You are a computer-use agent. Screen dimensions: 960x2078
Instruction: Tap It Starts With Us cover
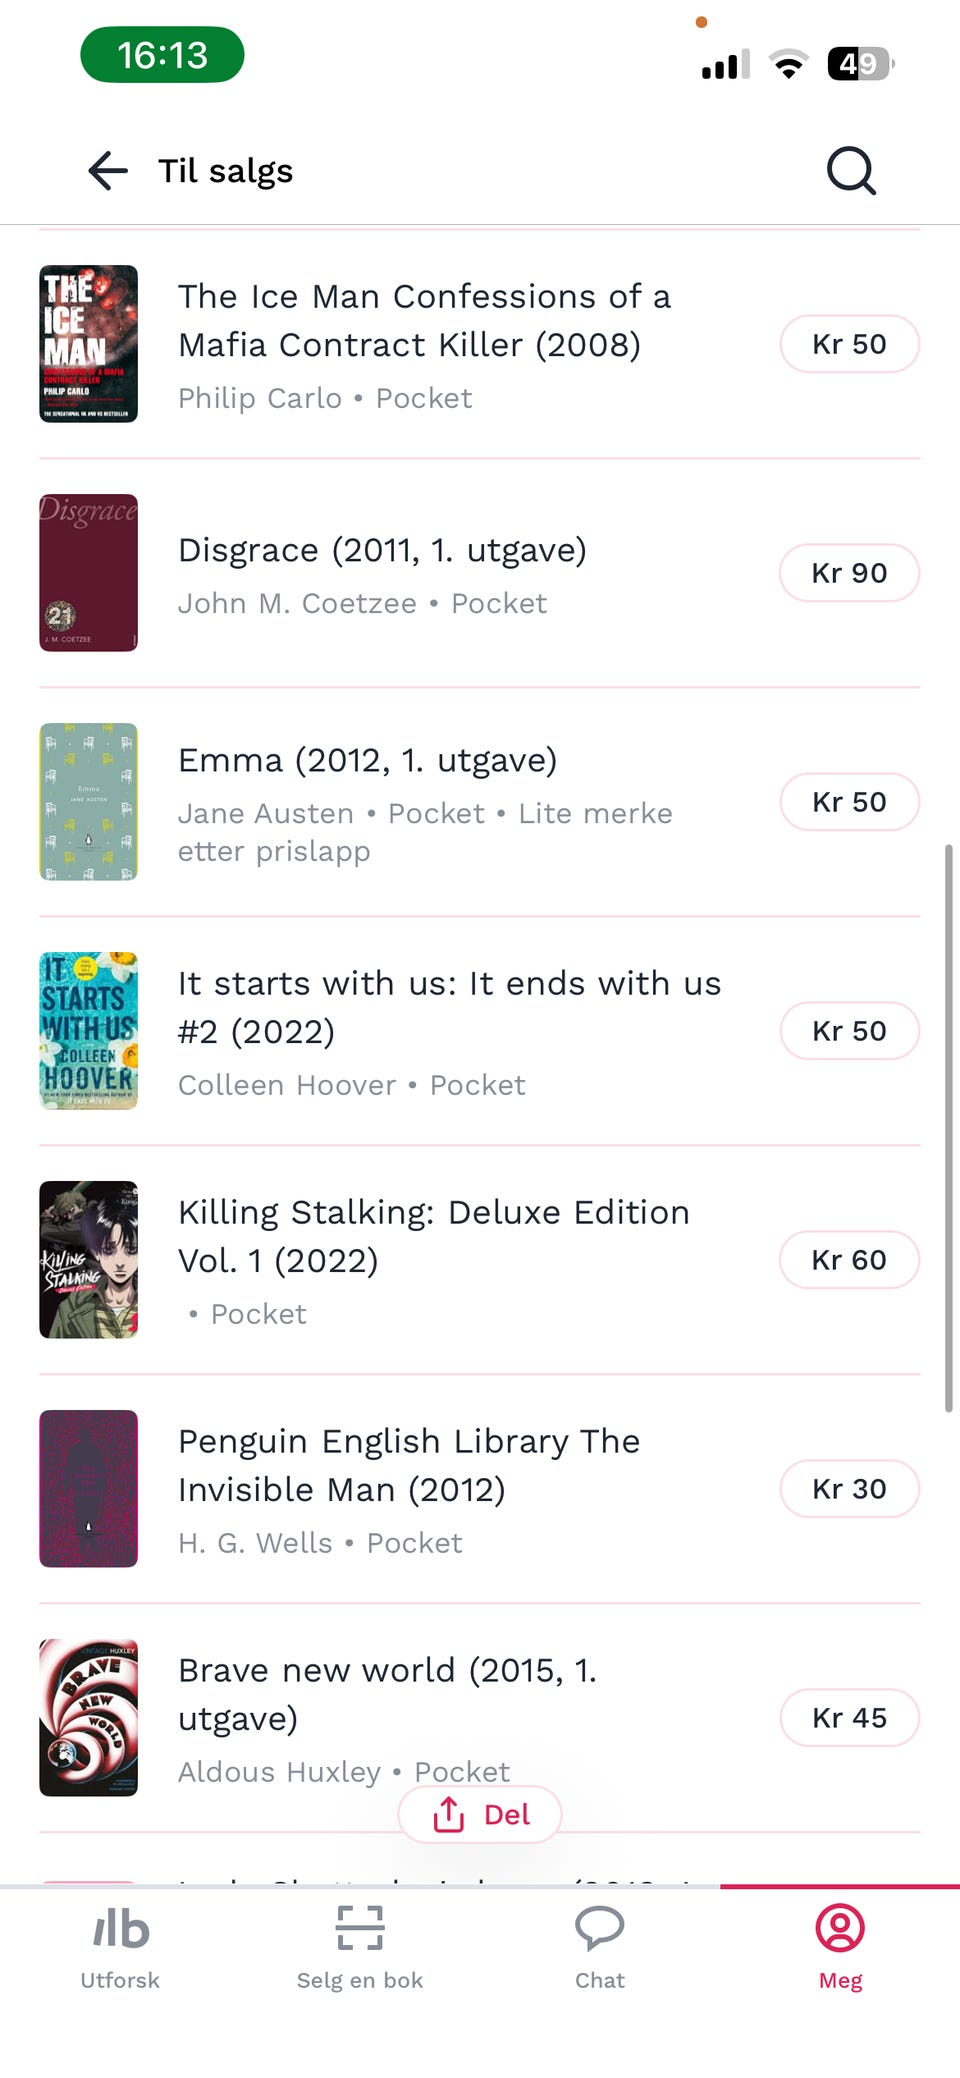[x=88, y=1031]
